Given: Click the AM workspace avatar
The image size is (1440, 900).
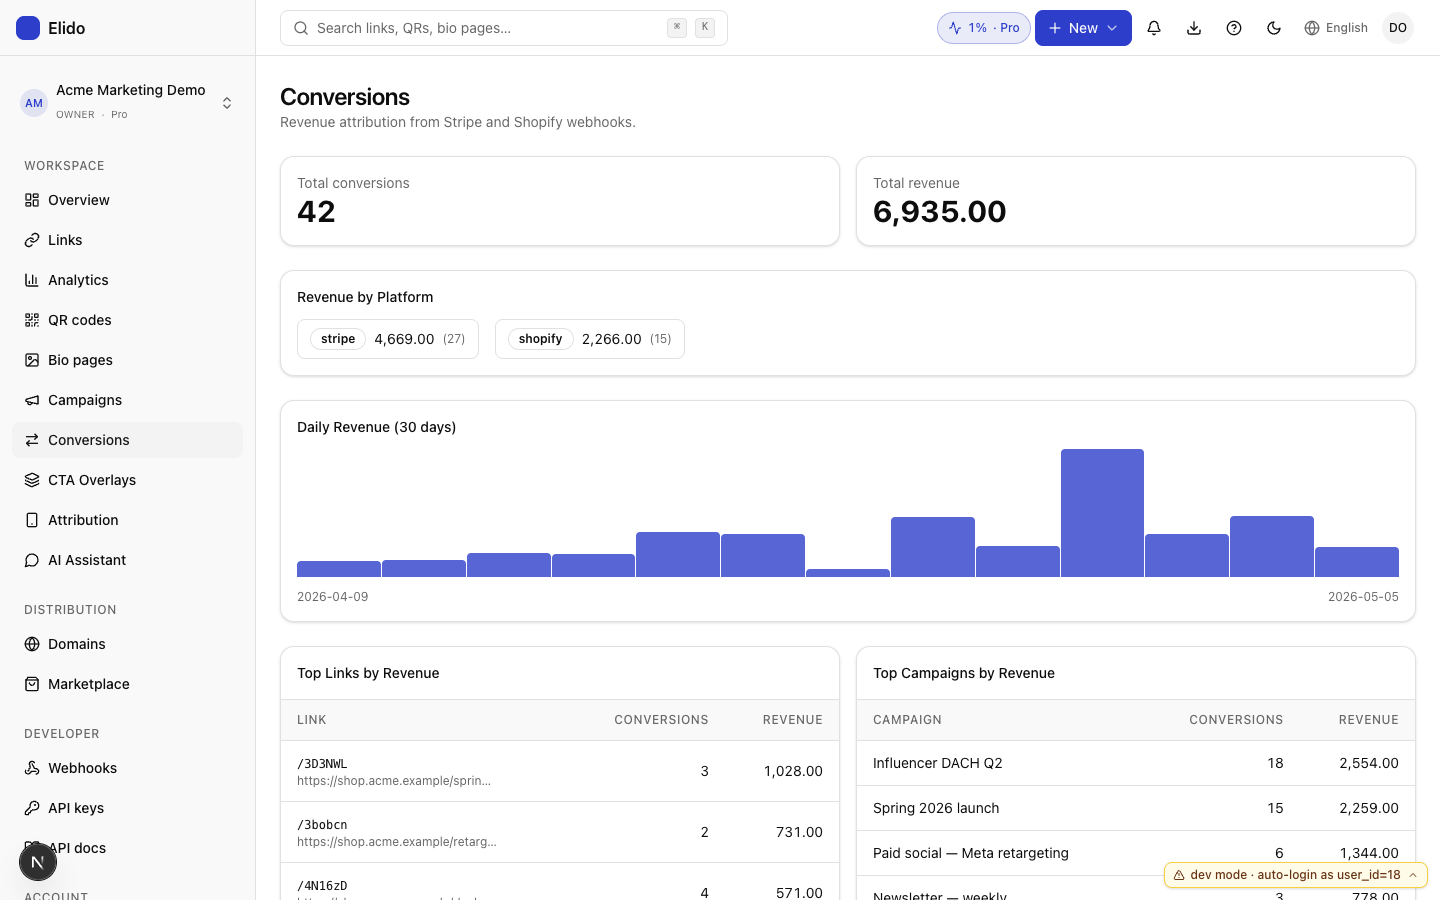Looking at the screenshot, I should pos(34,102).
